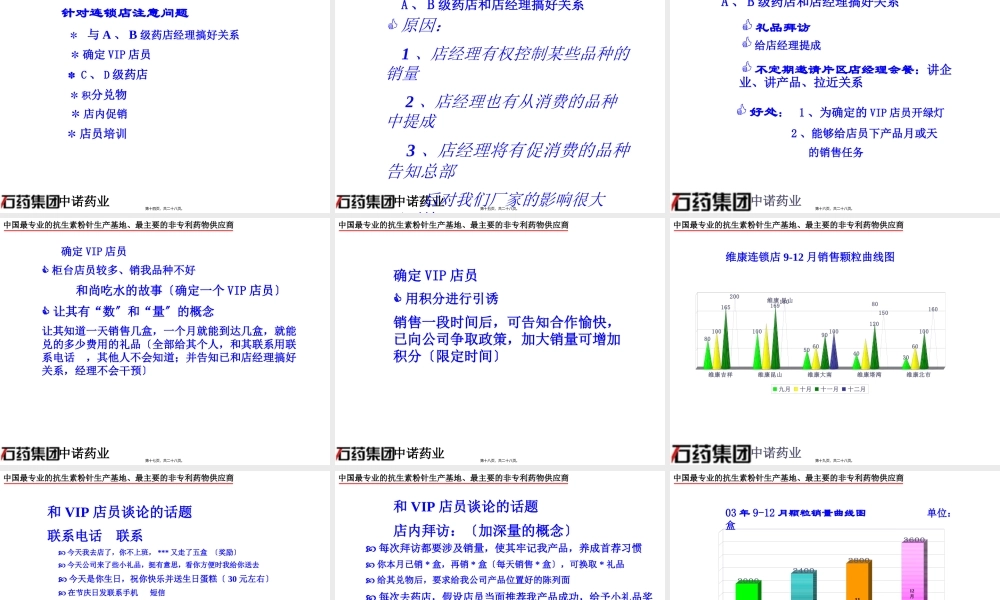Click the underlined 中国最专业的抗生素粉针生产基地 header

[117, 225]
